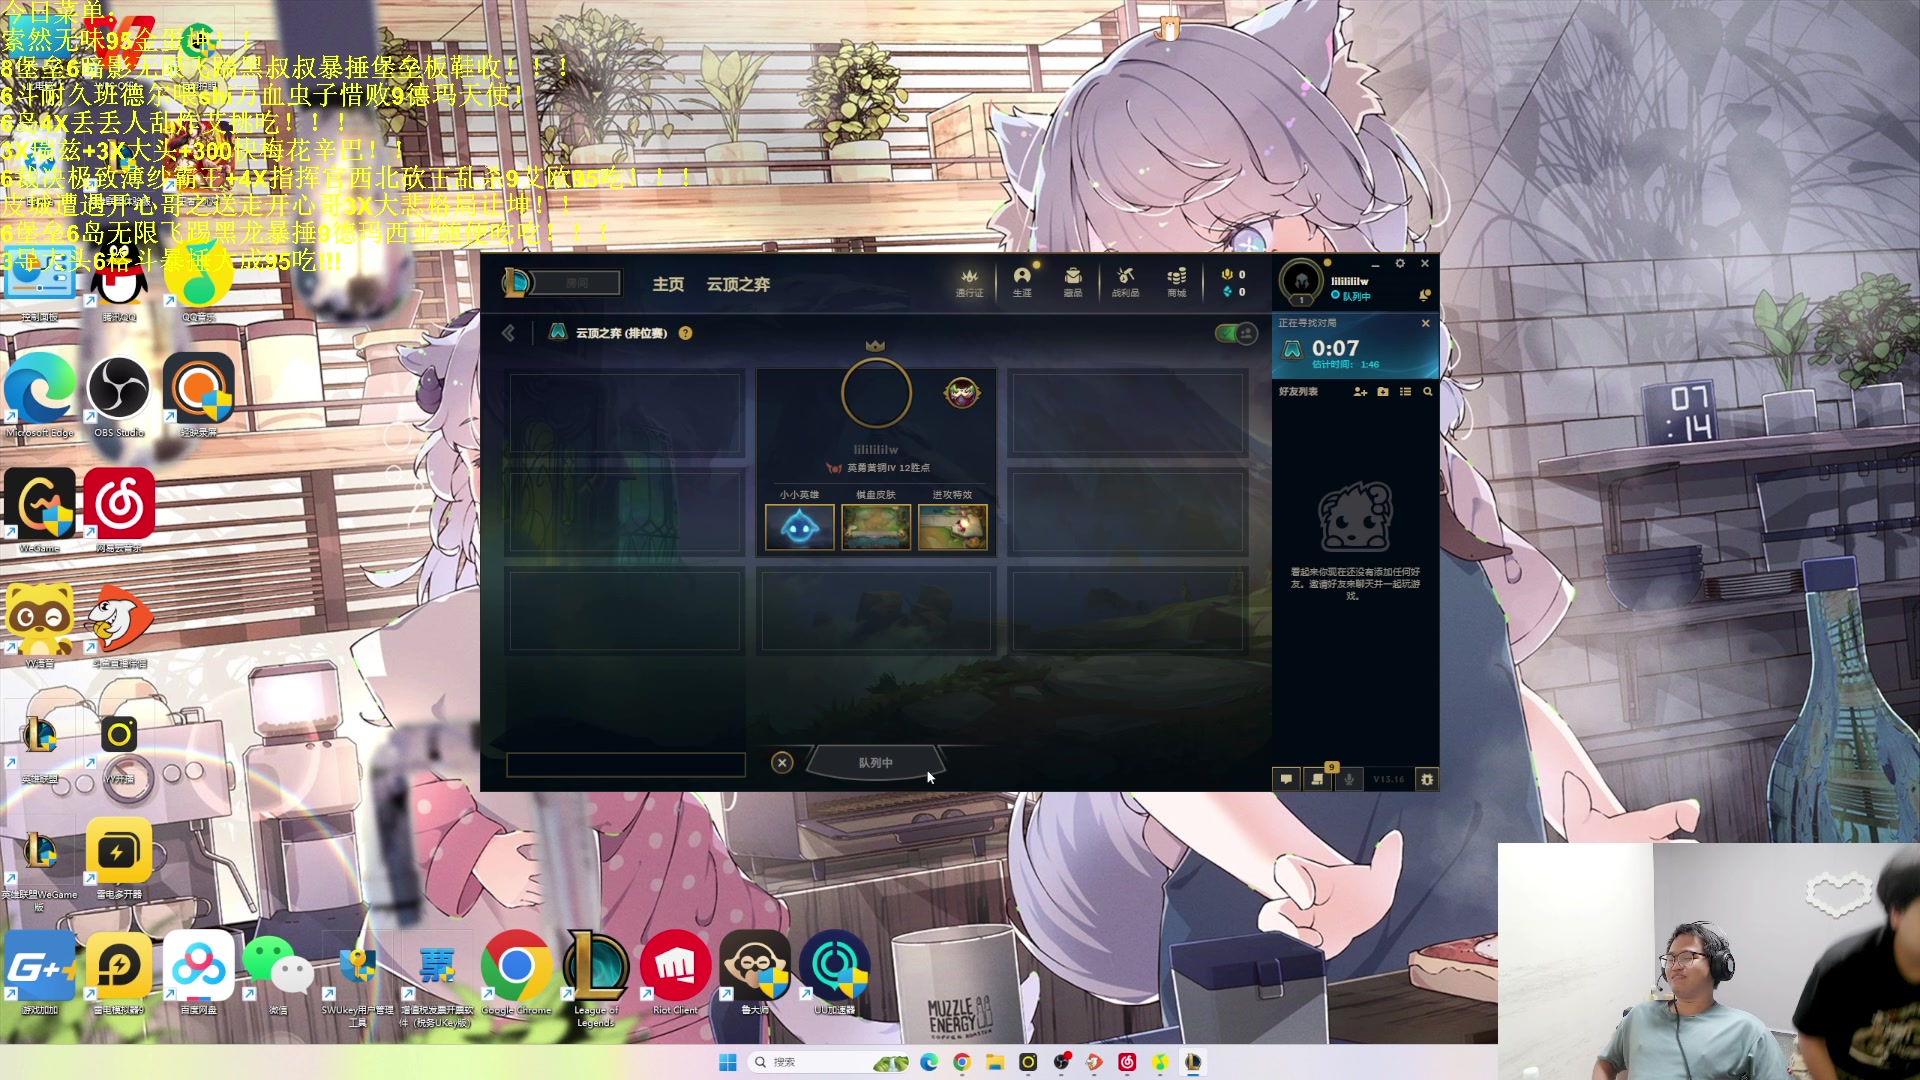Cancel the queue with the X button
The image size is (1920, 1080).
tap(782, 763)
